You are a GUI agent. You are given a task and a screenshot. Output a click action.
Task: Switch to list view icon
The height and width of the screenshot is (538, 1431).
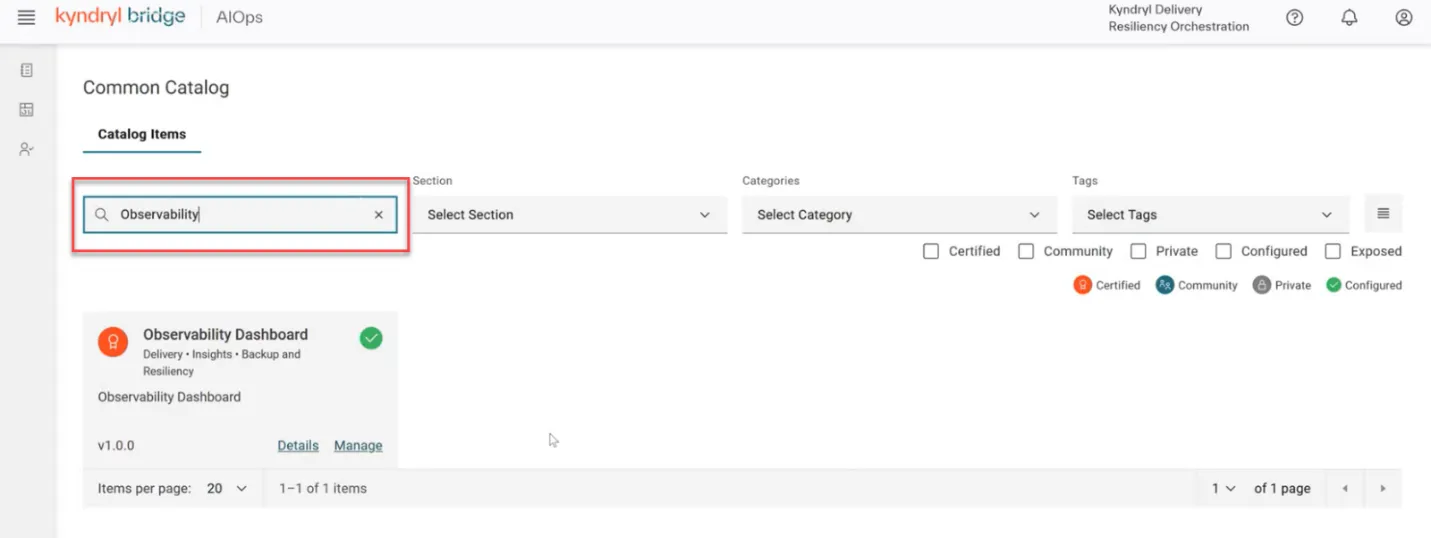click(x=1383, y=214)
